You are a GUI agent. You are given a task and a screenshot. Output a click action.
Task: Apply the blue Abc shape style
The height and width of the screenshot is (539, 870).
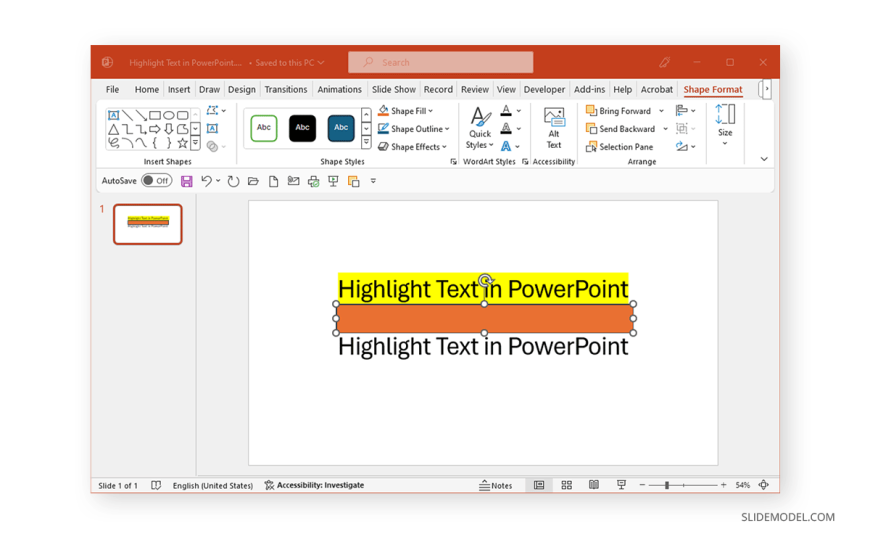(x=341, y=128)
